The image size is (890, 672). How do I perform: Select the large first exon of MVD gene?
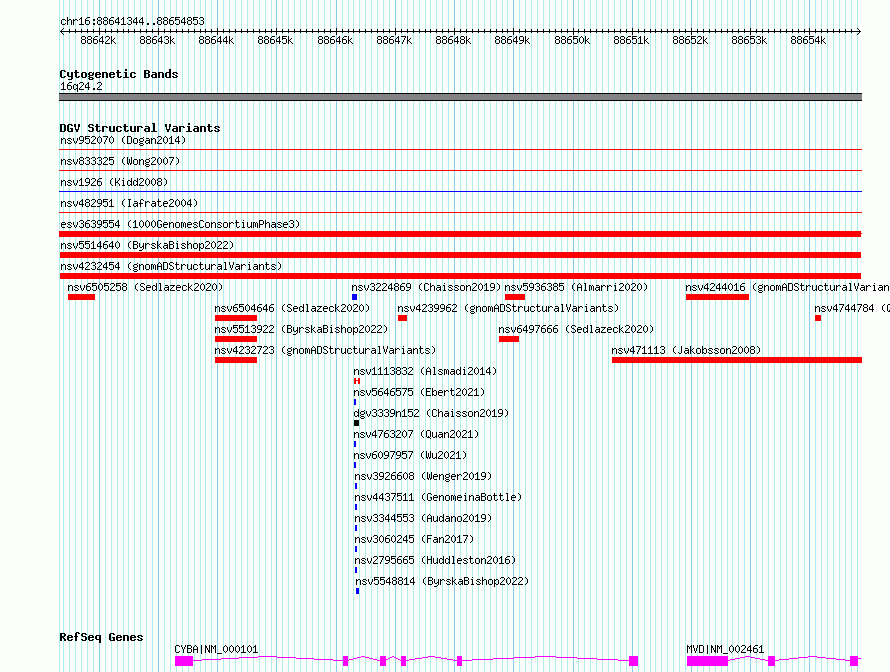pos(707,661)
